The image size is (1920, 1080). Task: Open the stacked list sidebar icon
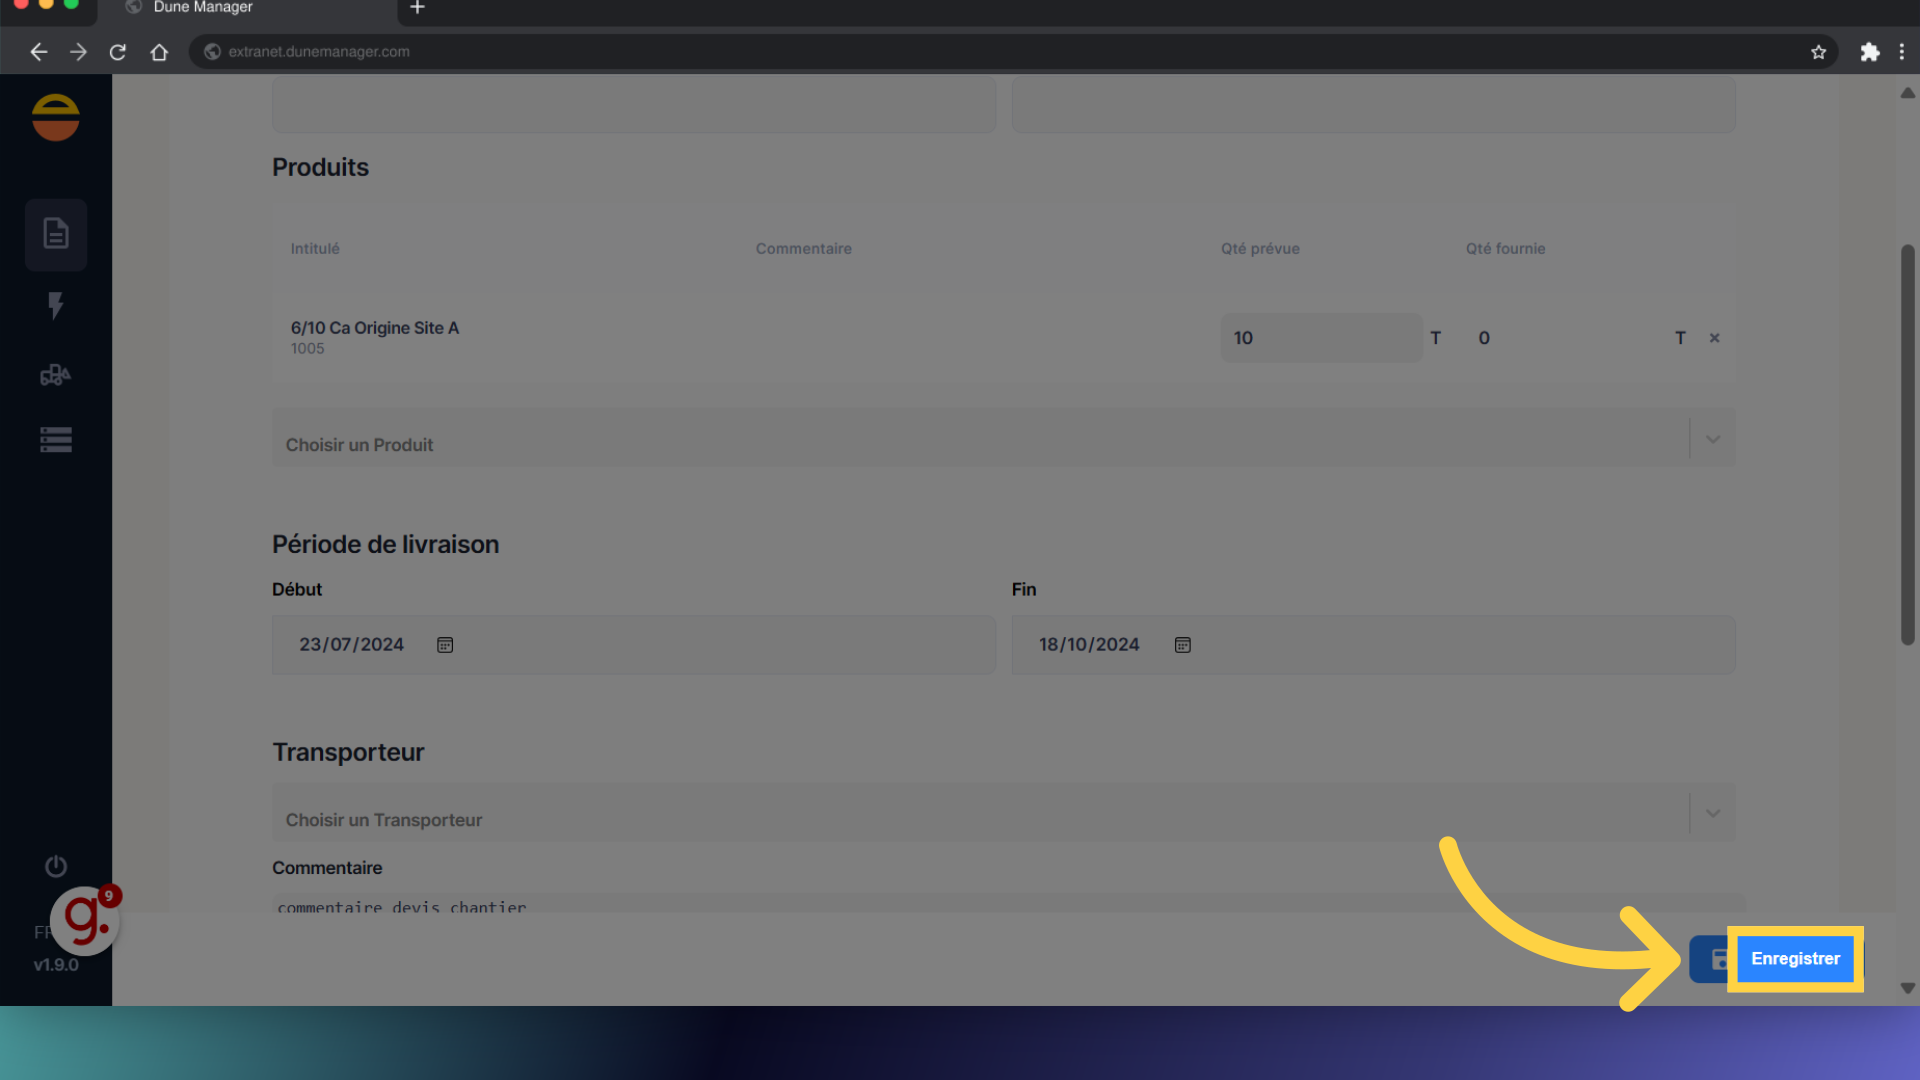pyautogui.click(x=56, y=440)
